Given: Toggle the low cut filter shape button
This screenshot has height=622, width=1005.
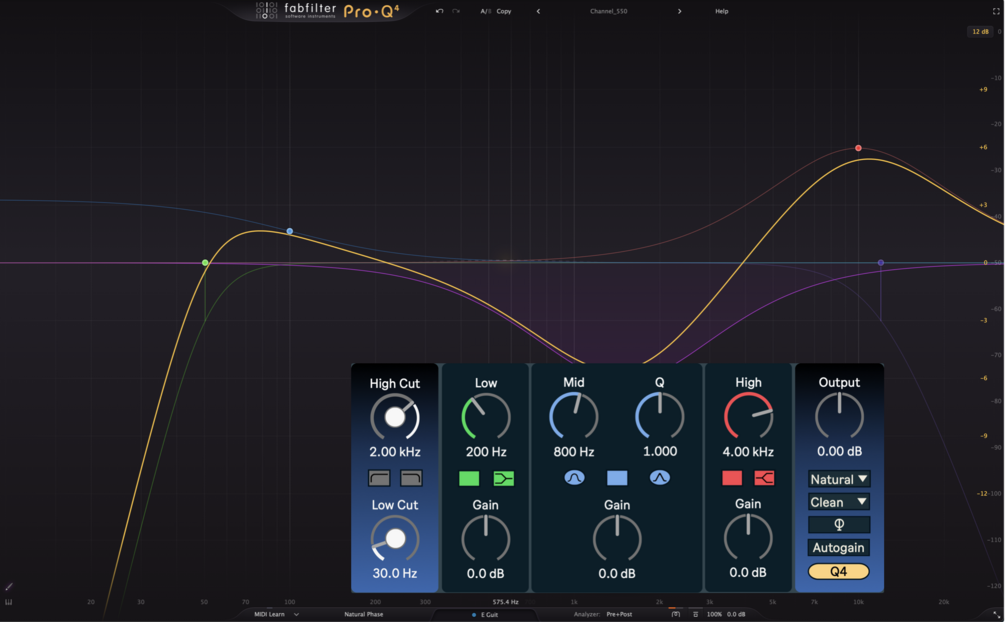Looking at the screenshot, I should coord(379,478).
